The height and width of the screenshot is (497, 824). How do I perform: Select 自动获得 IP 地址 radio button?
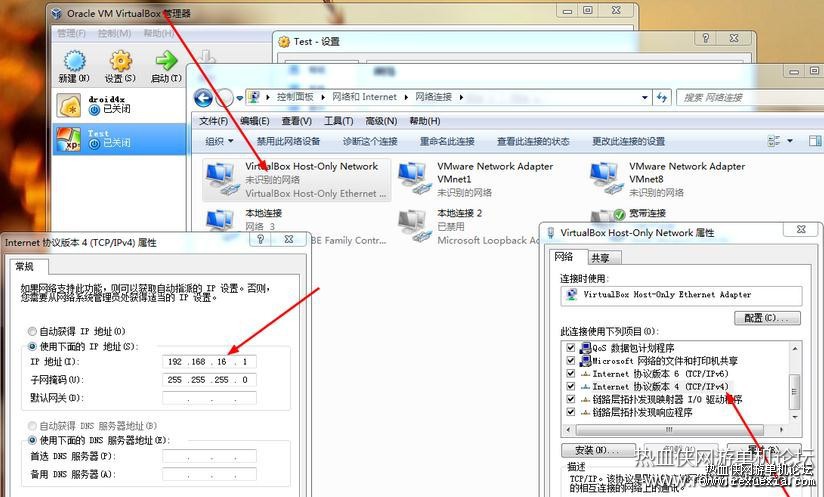coord(32,332)
